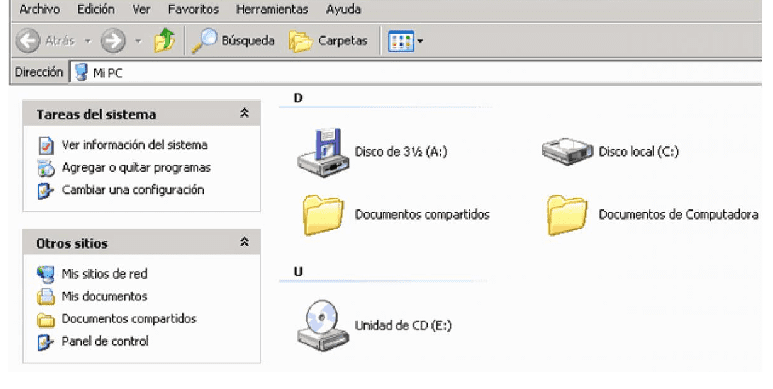The width and height of the screenshot is (773, 389).
Task: Open Mis documentos link
Action: (x=105, y=296)
